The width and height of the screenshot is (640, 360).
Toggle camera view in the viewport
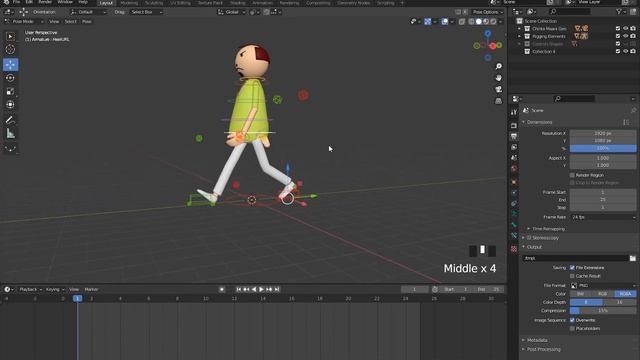coord(498,89)
